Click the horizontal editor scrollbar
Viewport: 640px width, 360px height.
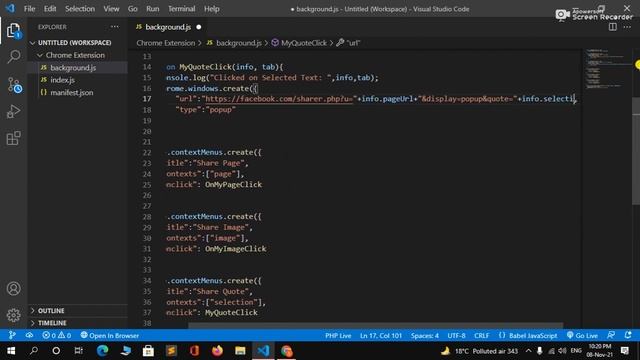coord(376,326)
